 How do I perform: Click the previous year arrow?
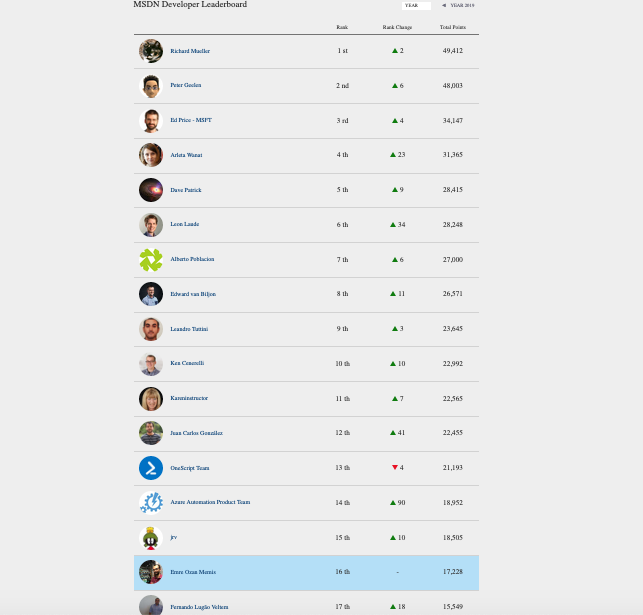[444, 5]
